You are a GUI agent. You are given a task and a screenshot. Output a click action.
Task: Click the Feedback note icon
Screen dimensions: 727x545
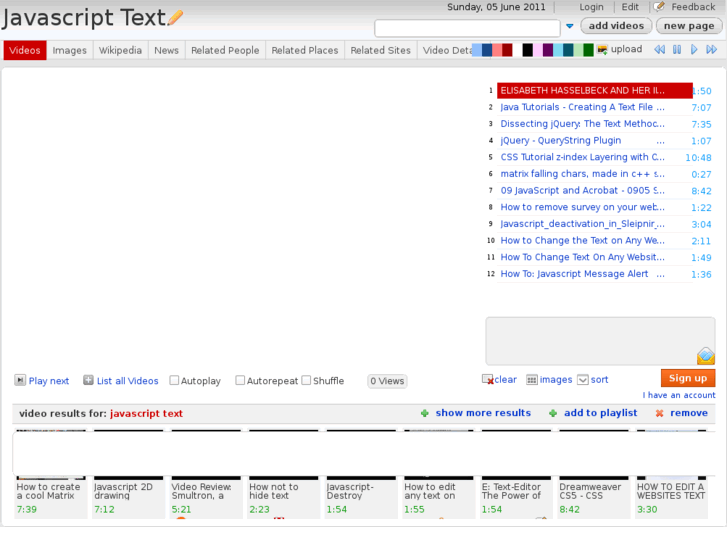[659, 6]
